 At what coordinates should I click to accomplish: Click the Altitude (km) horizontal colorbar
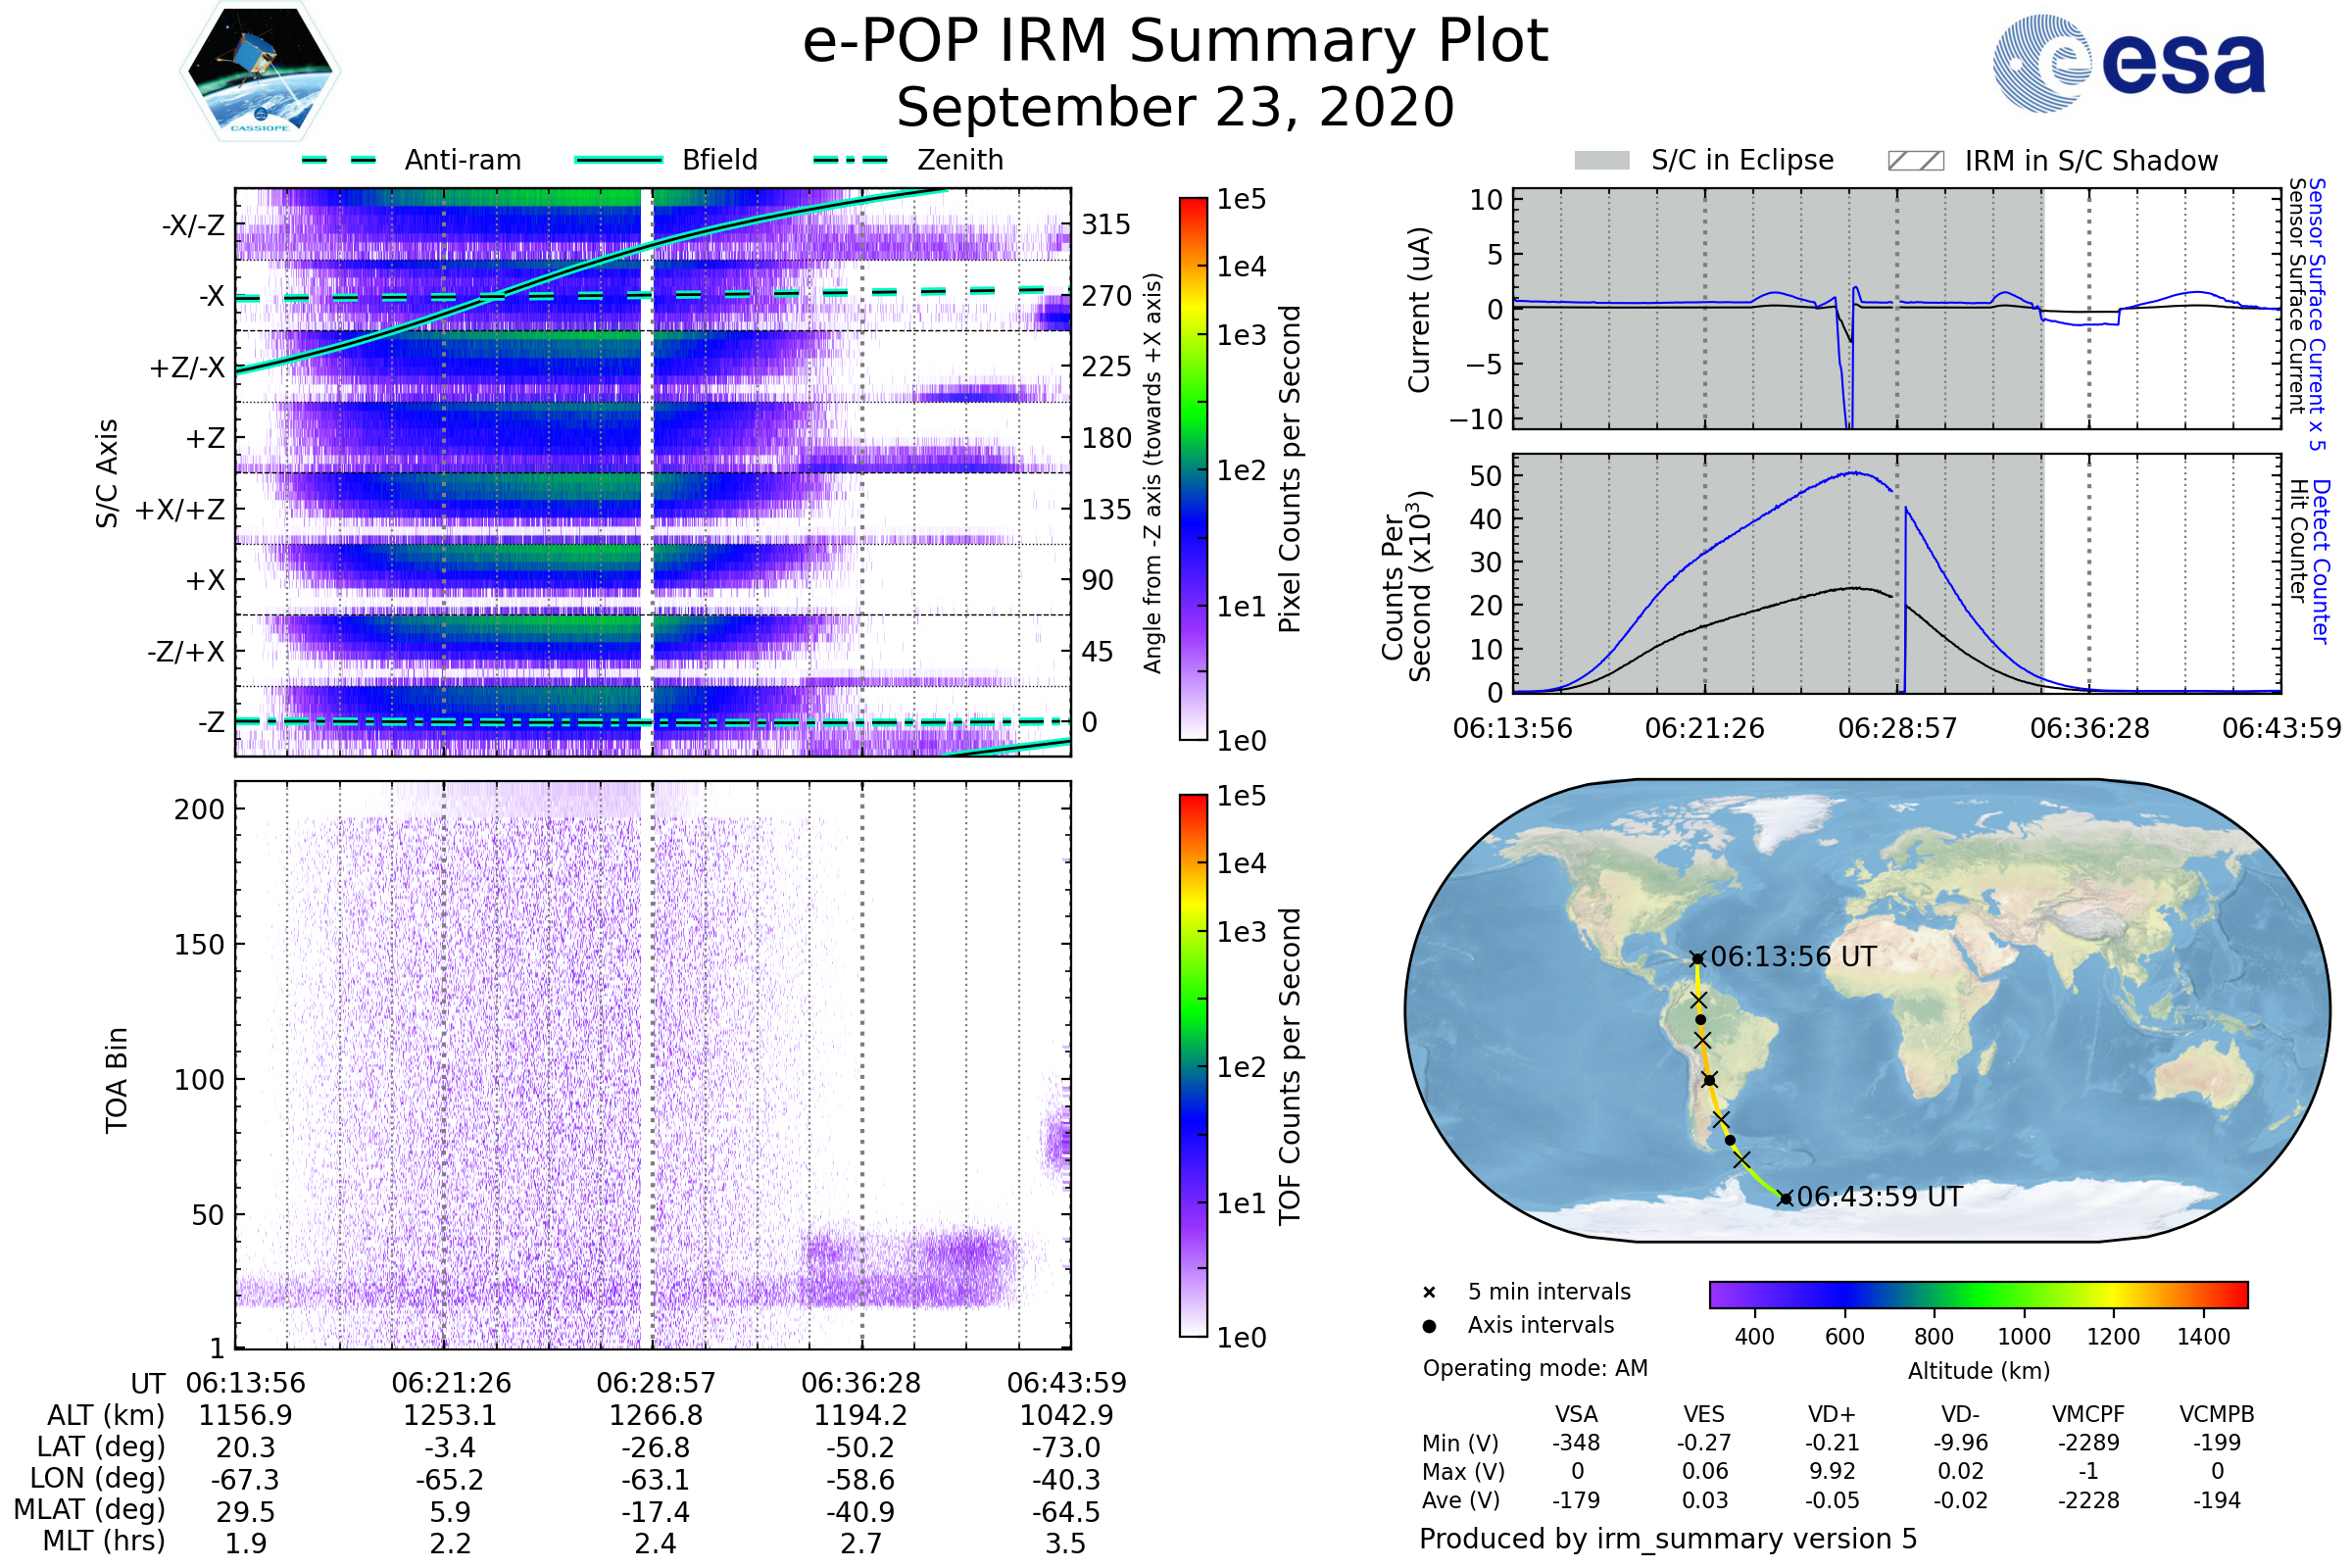coord(1978,1294)
